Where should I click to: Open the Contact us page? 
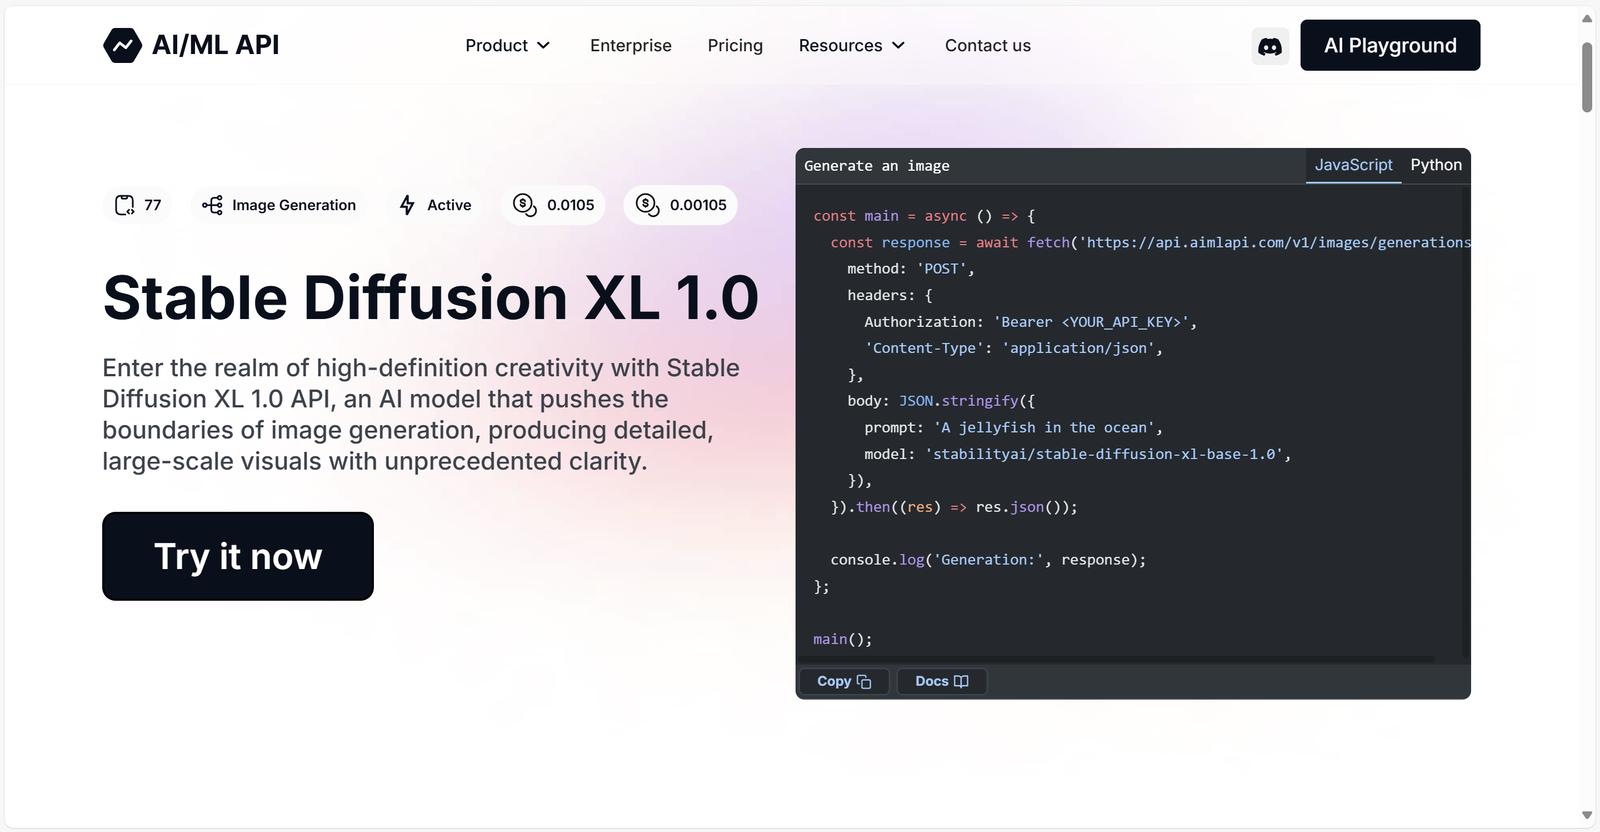[x=988, y=46]
